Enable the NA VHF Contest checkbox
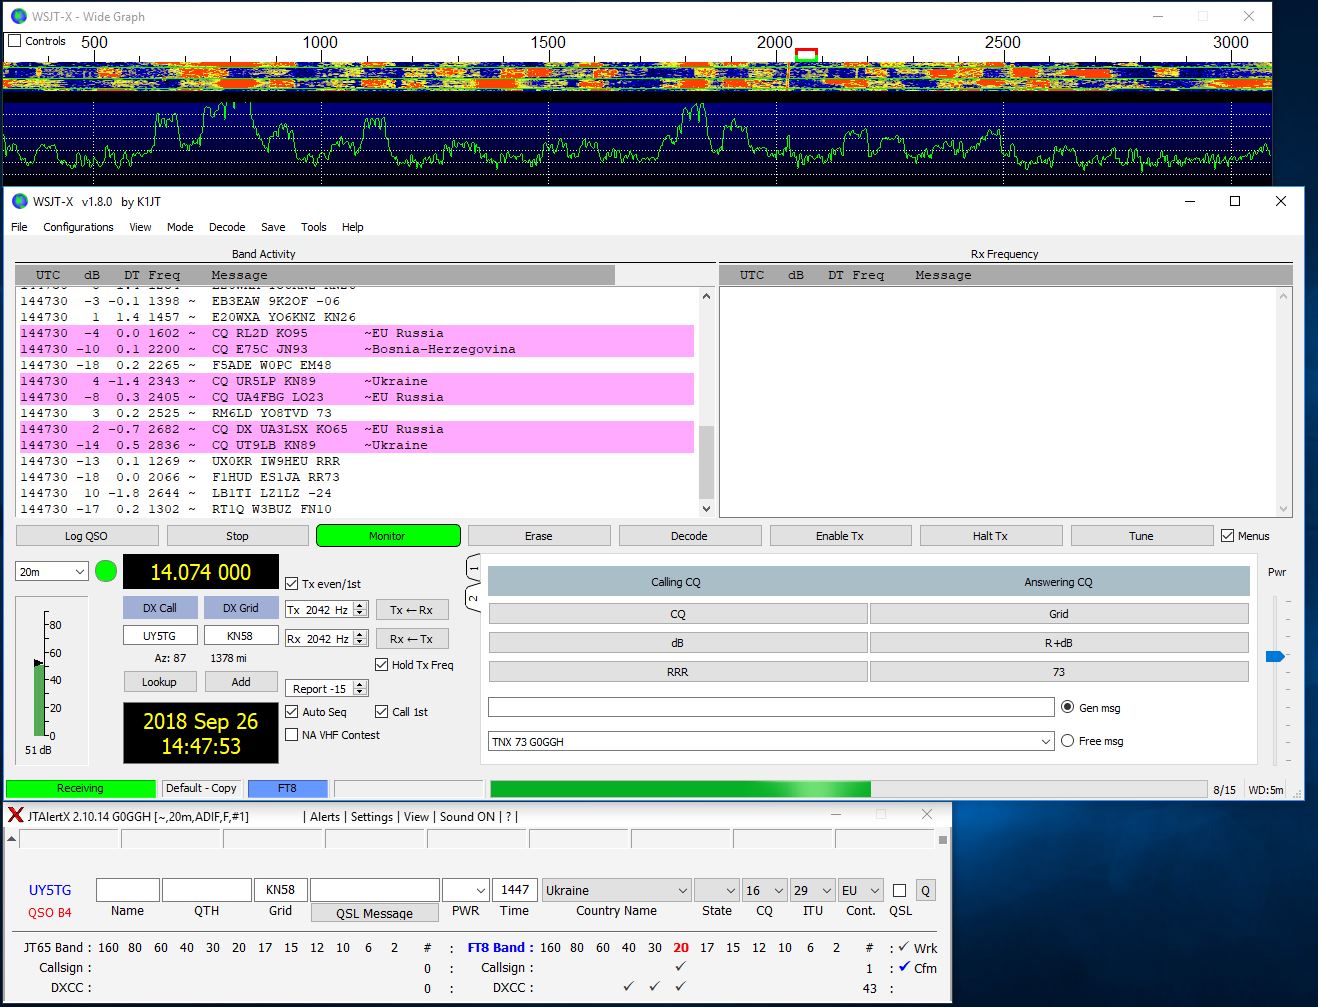 pyautogui.click(x=292, y=735)
